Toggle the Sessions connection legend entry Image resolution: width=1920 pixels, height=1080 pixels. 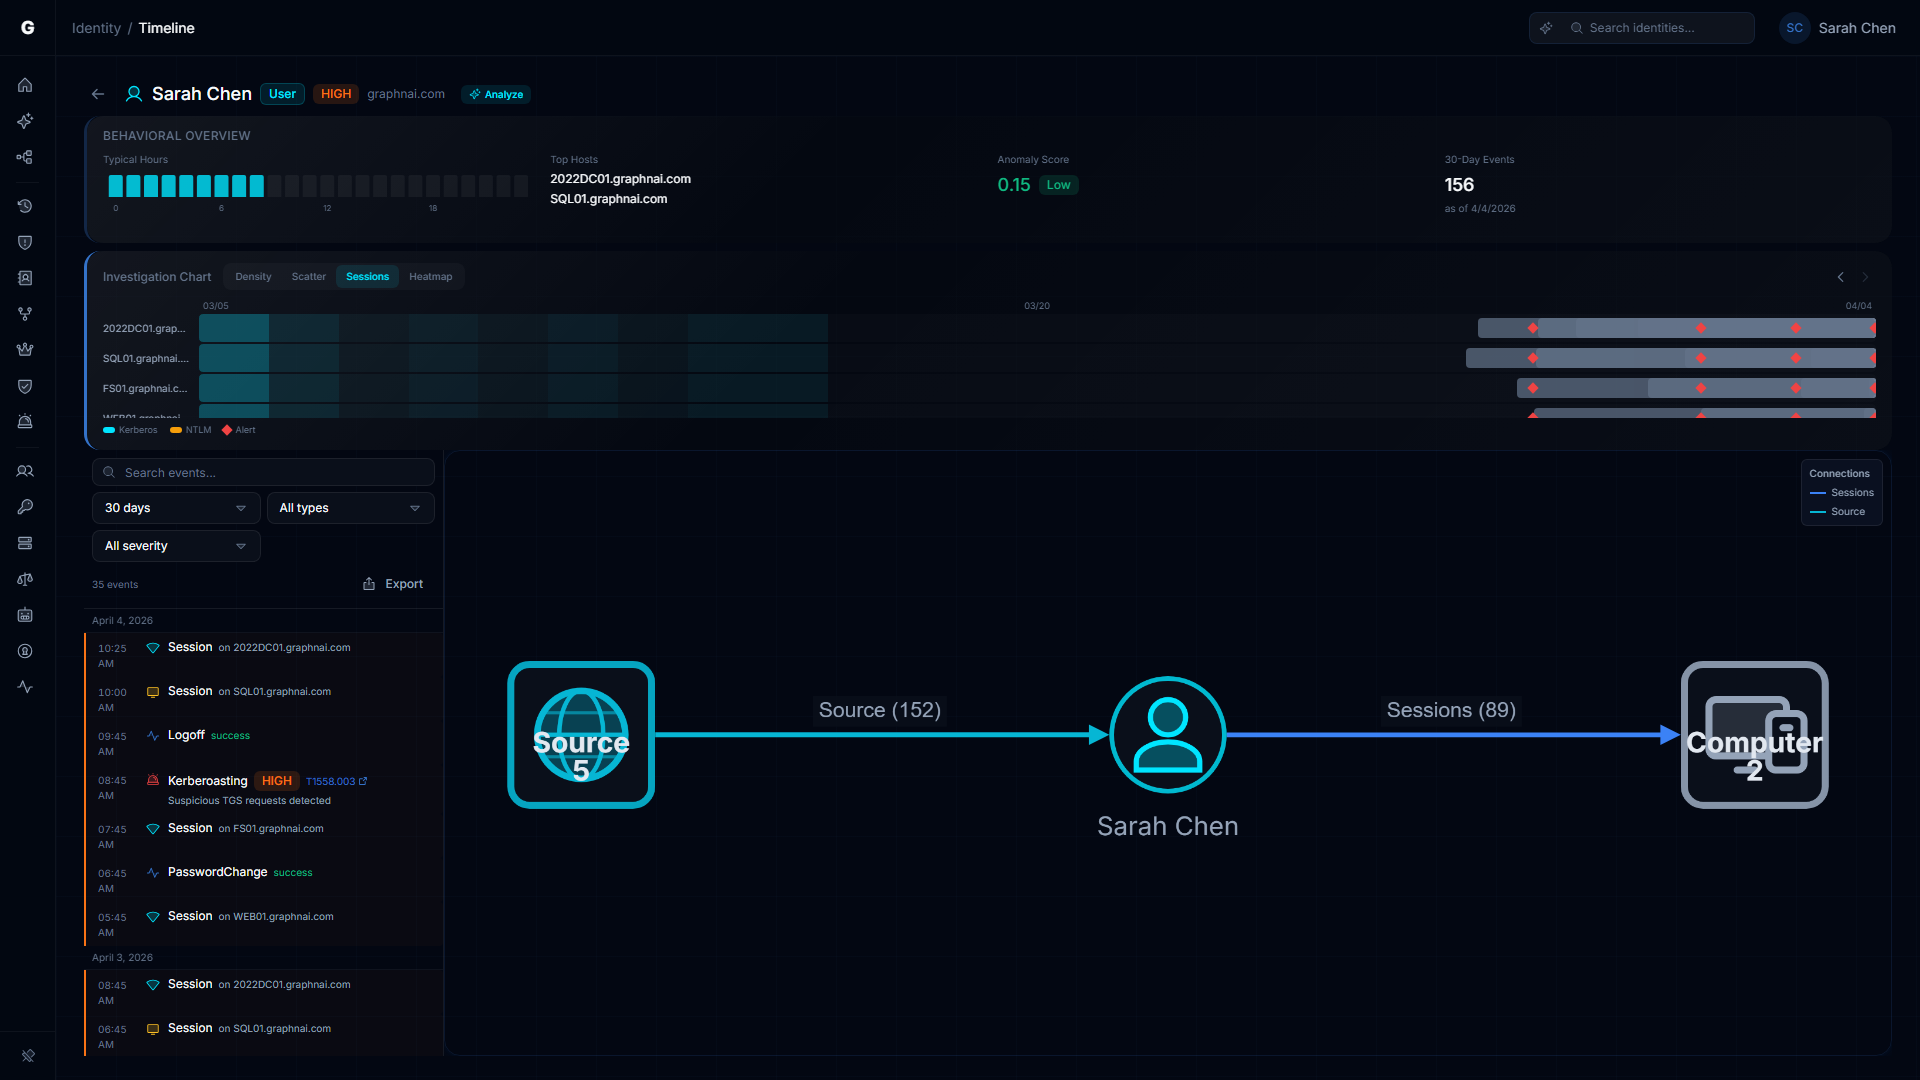[x=1842, y=493]
